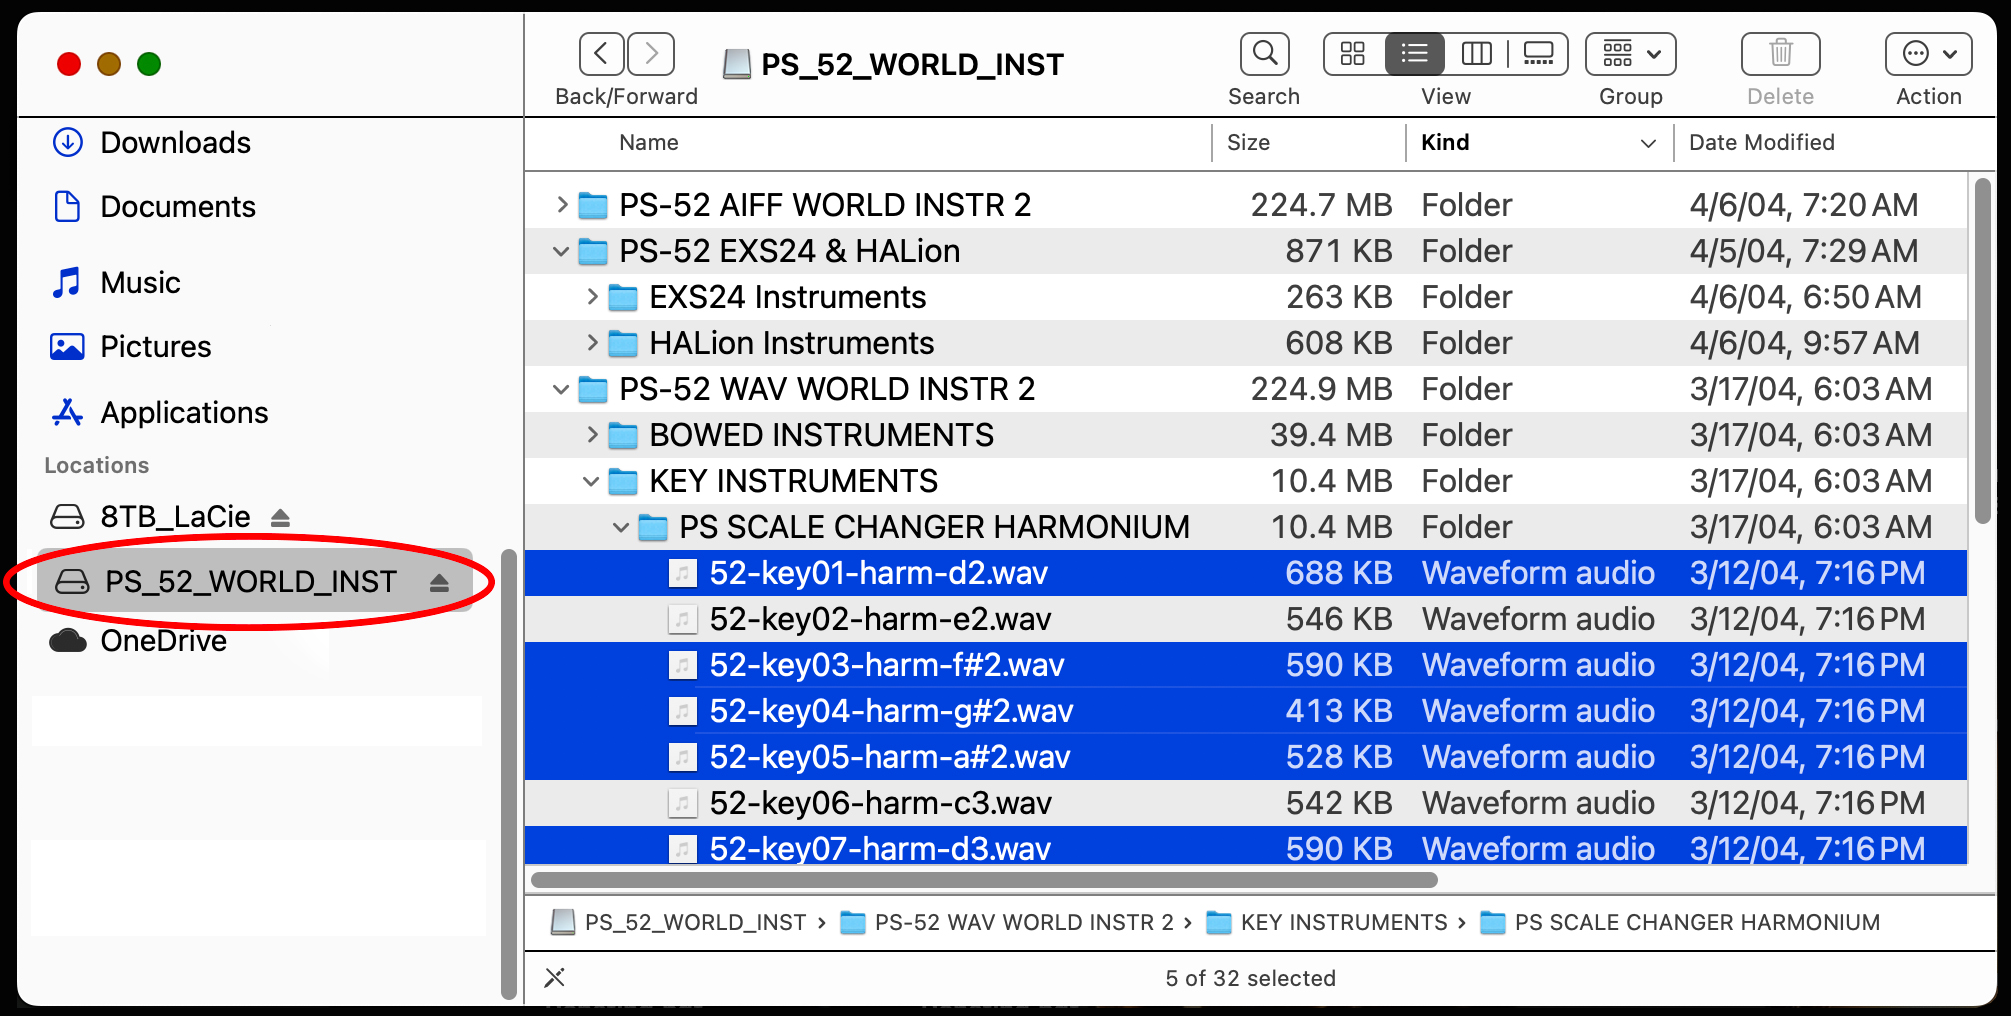
Task: Click PS_52_WORLD_INST in the path bar
Action: pyautogui.click(x=679, y=922)
